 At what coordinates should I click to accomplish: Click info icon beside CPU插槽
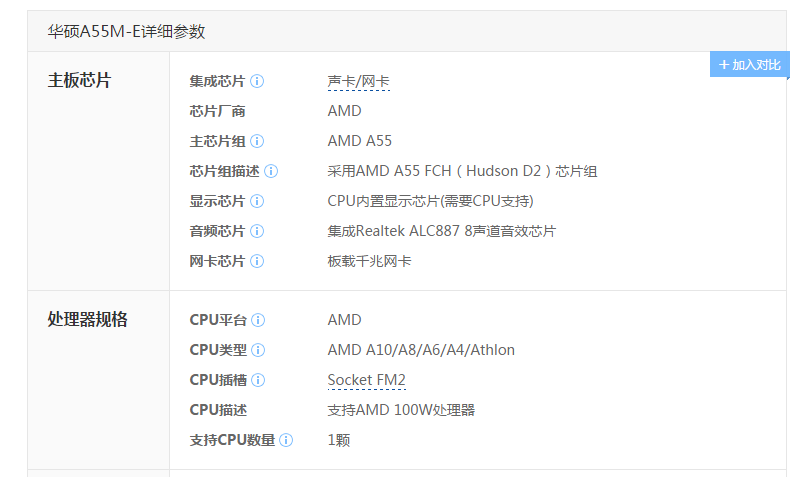tap(258, 380)
